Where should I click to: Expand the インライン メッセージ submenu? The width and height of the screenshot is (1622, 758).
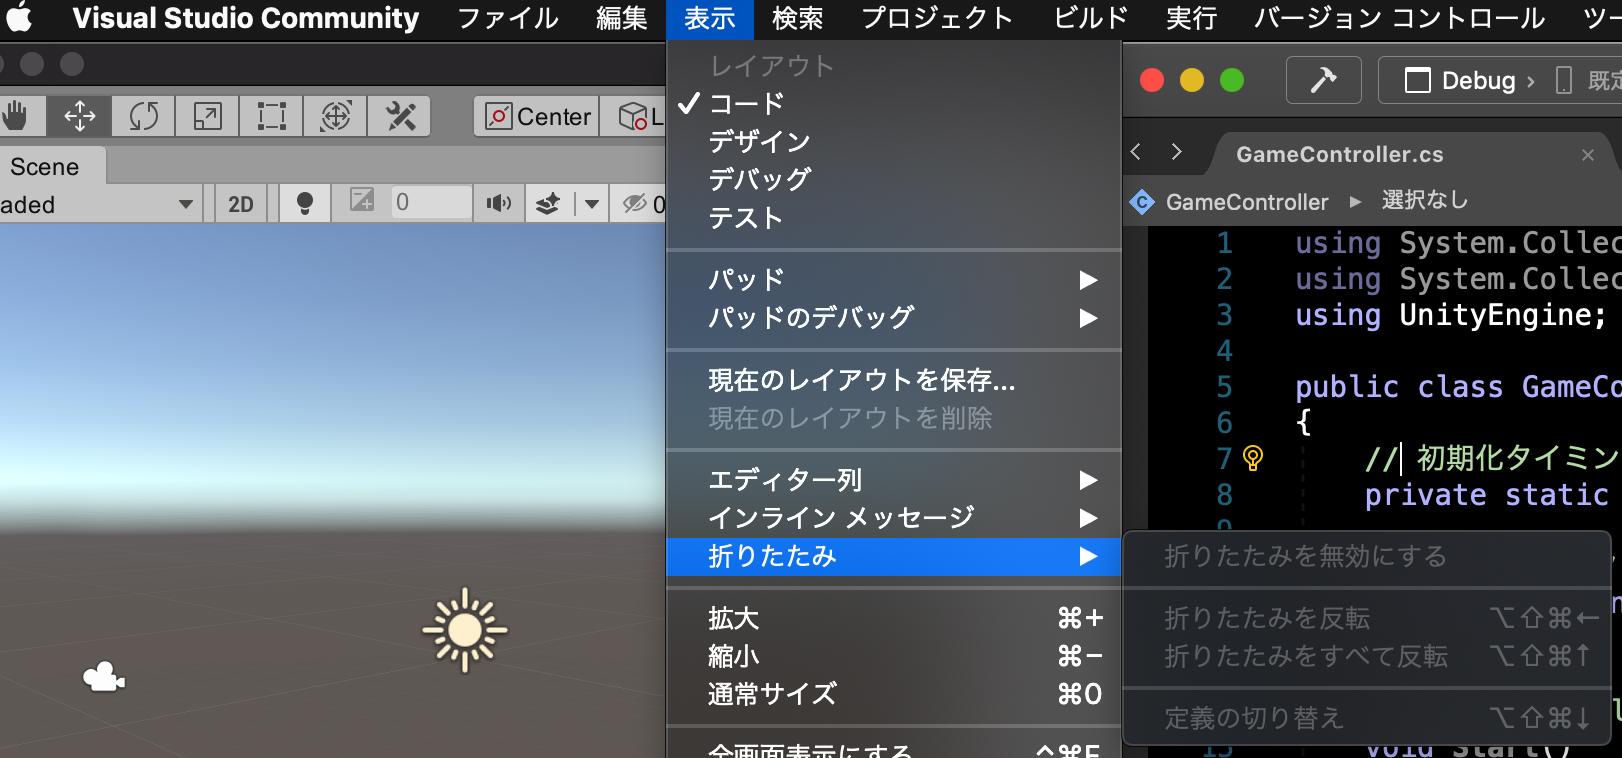(893, 518)
